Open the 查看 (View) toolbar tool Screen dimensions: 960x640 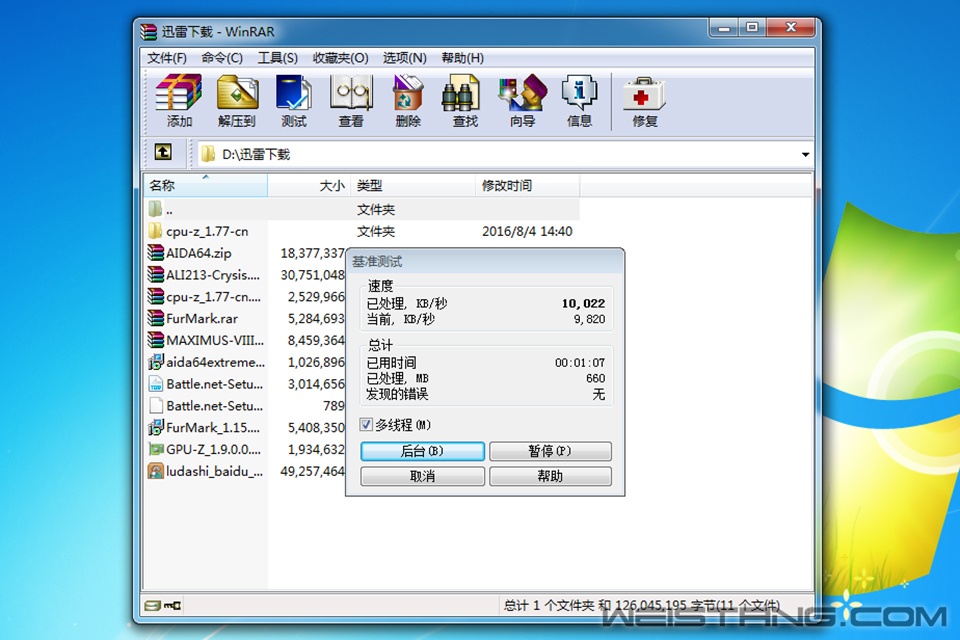(x=351, y=101)
